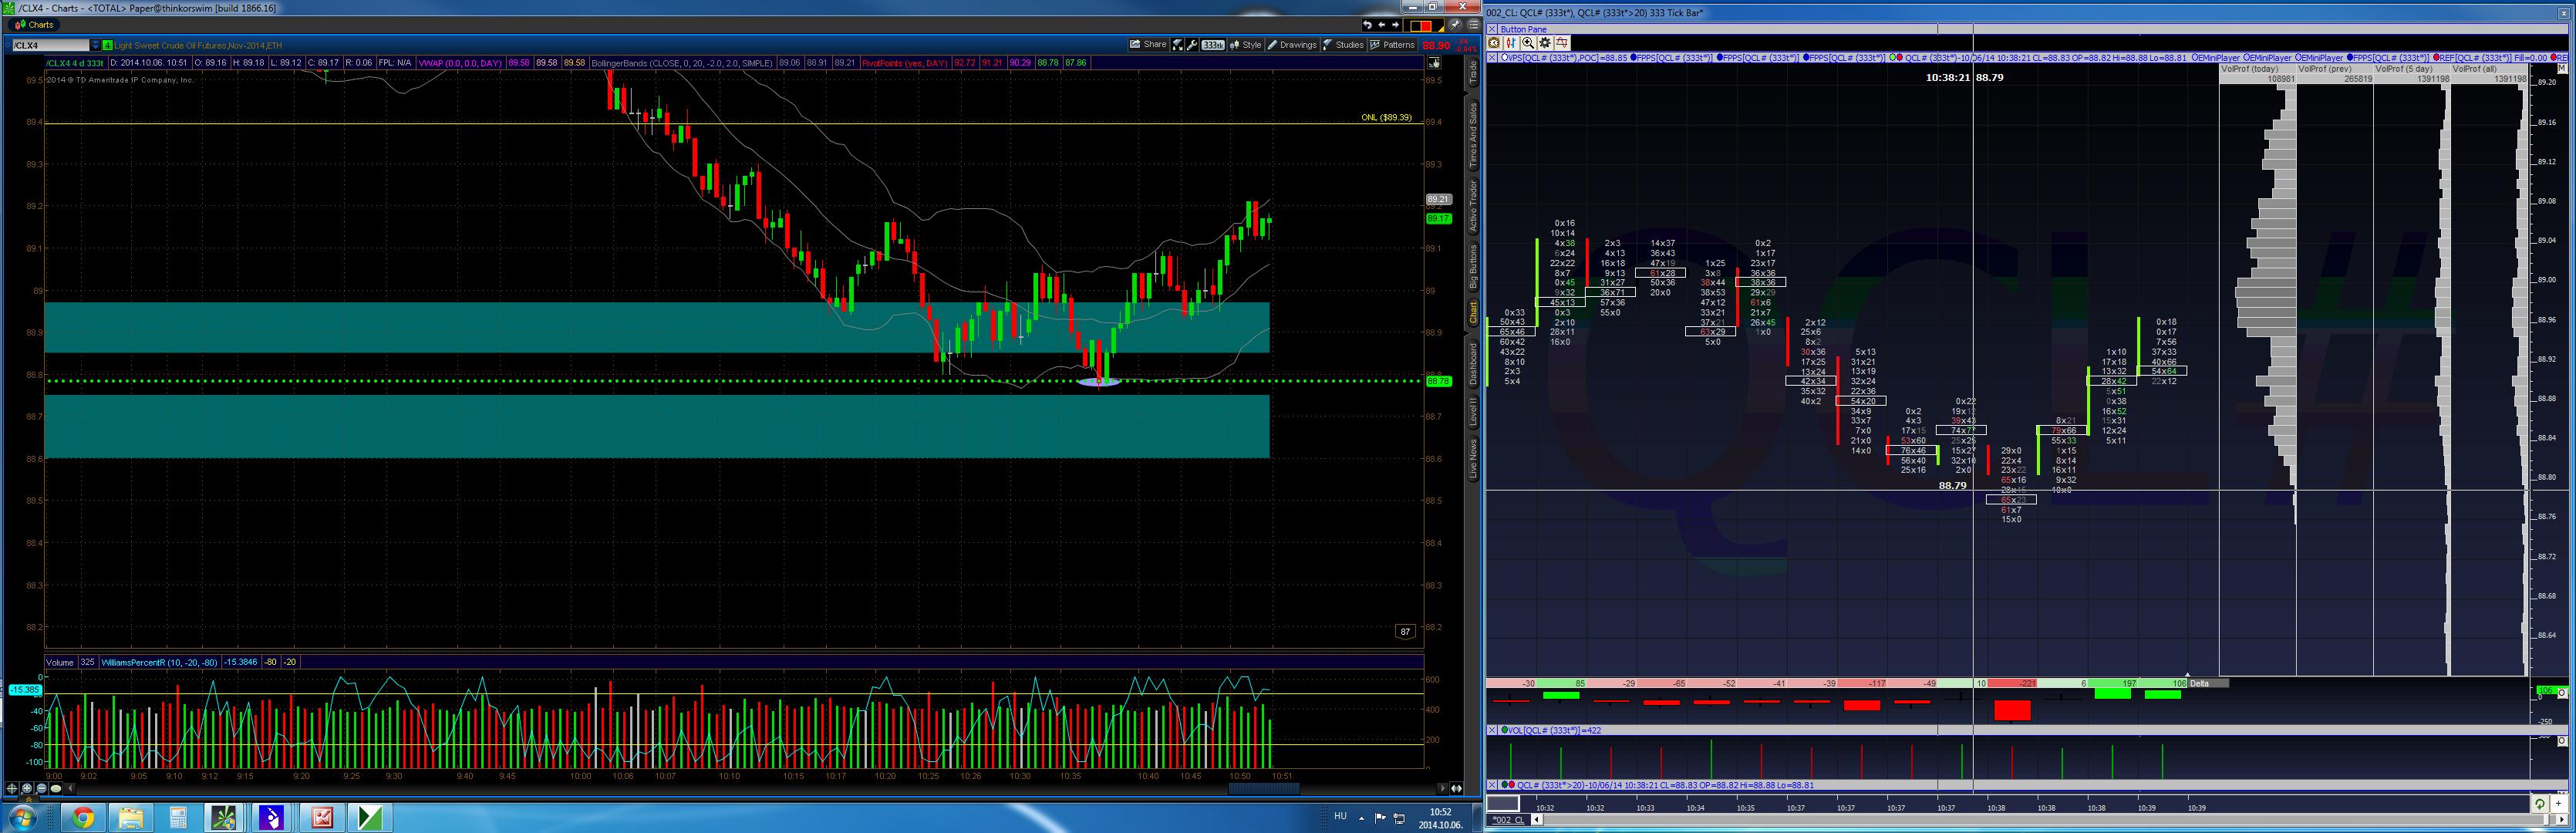Viewport: 2576px width, 833px height.
Task: Open the Drawings menu
Action: [1292, 45]
